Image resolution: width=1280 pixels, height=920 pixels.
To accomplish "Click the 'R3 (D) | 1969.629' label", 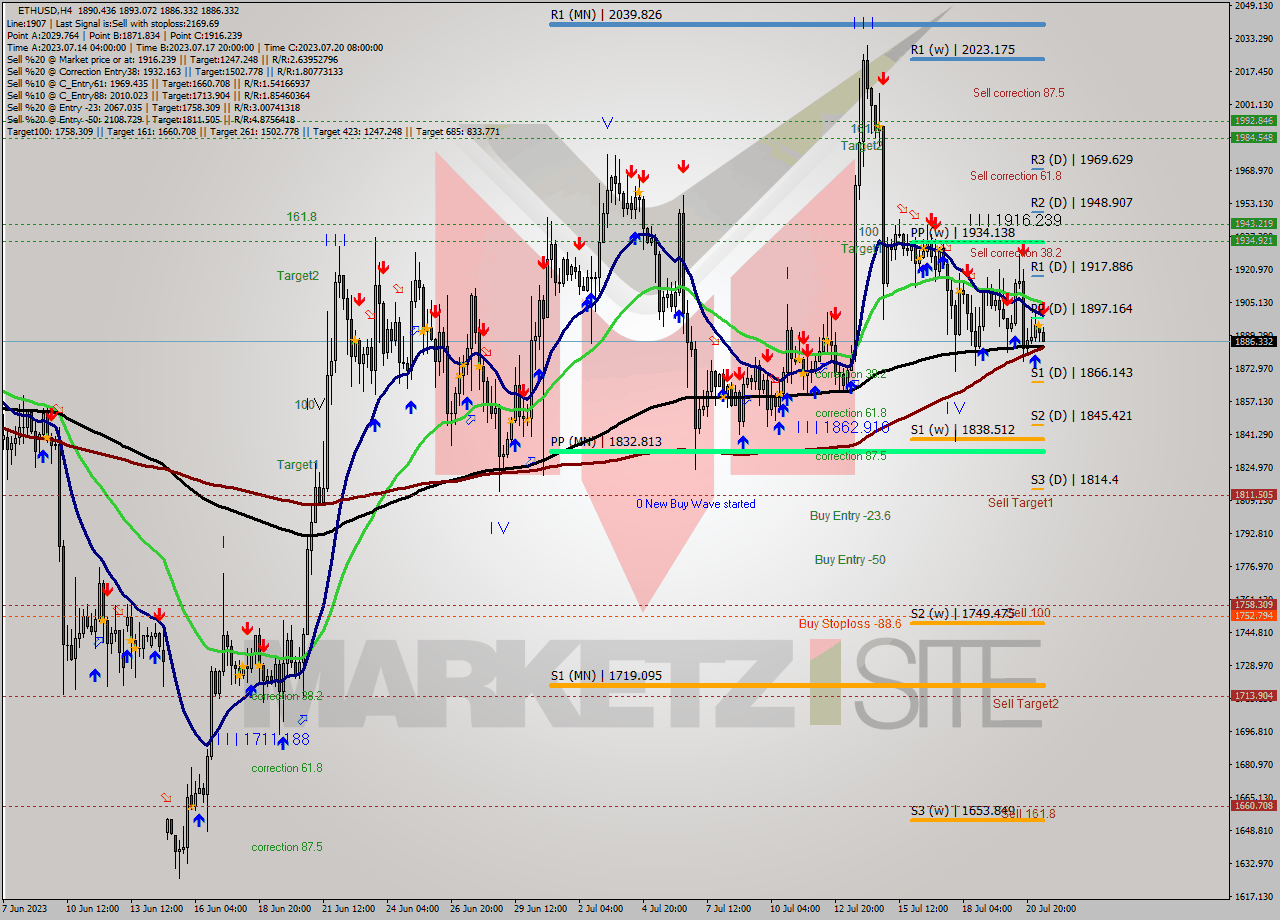I will [x=1082, y=160].
